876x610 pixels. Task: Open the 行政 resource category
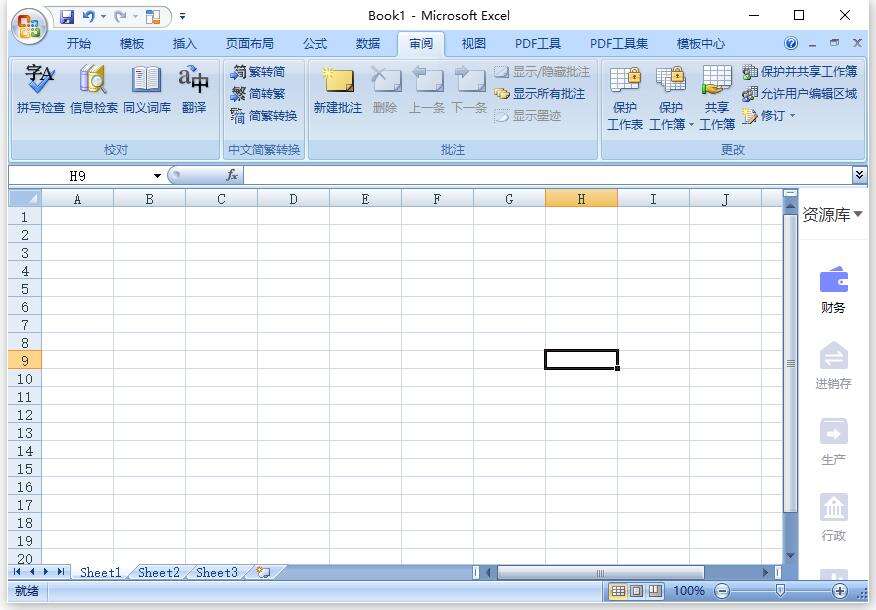(833, 518)
